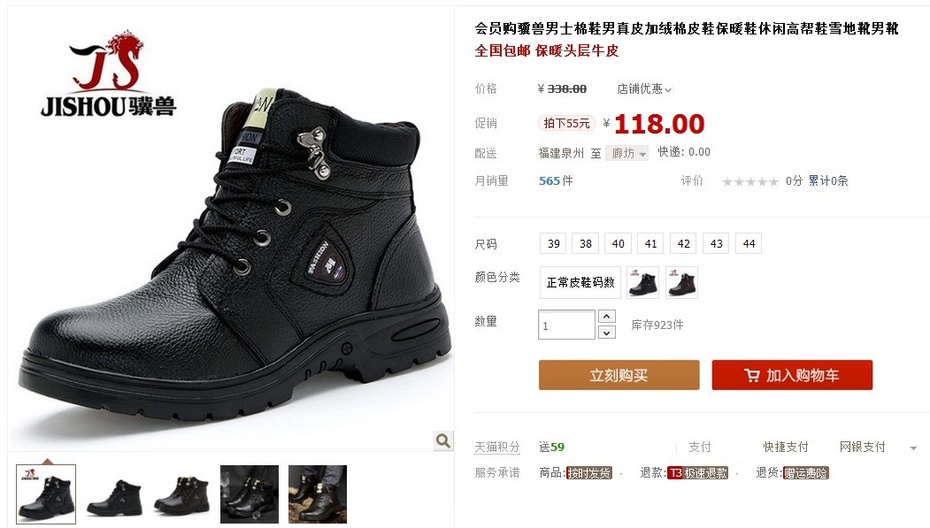Increase quantity with the up arrow
This screenshot has height=528, width=930.
point(606,316)
